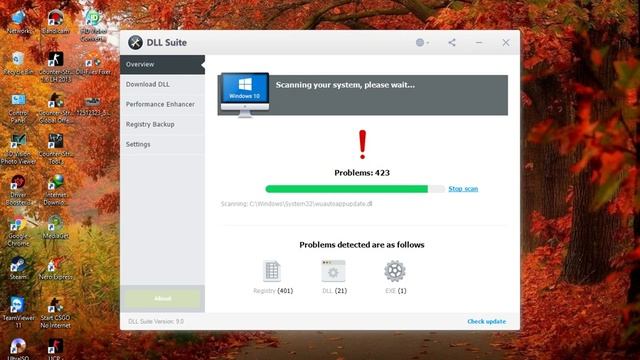Open the Performance Enhancer section
Screen dimensions: 640x360
pyautogui.click(x=162, y=104)
